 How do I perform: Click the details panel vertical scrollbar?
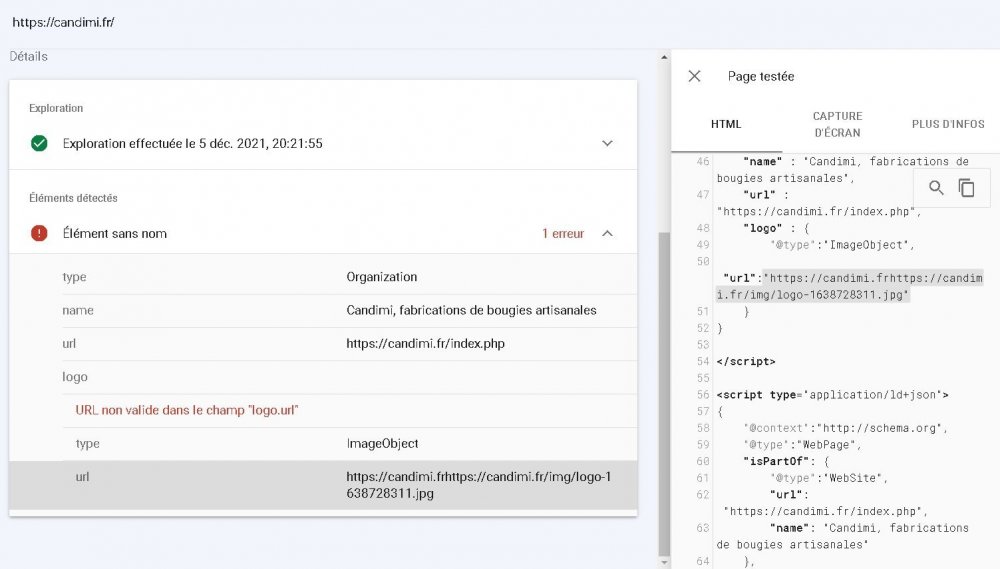tap(663, 390)
